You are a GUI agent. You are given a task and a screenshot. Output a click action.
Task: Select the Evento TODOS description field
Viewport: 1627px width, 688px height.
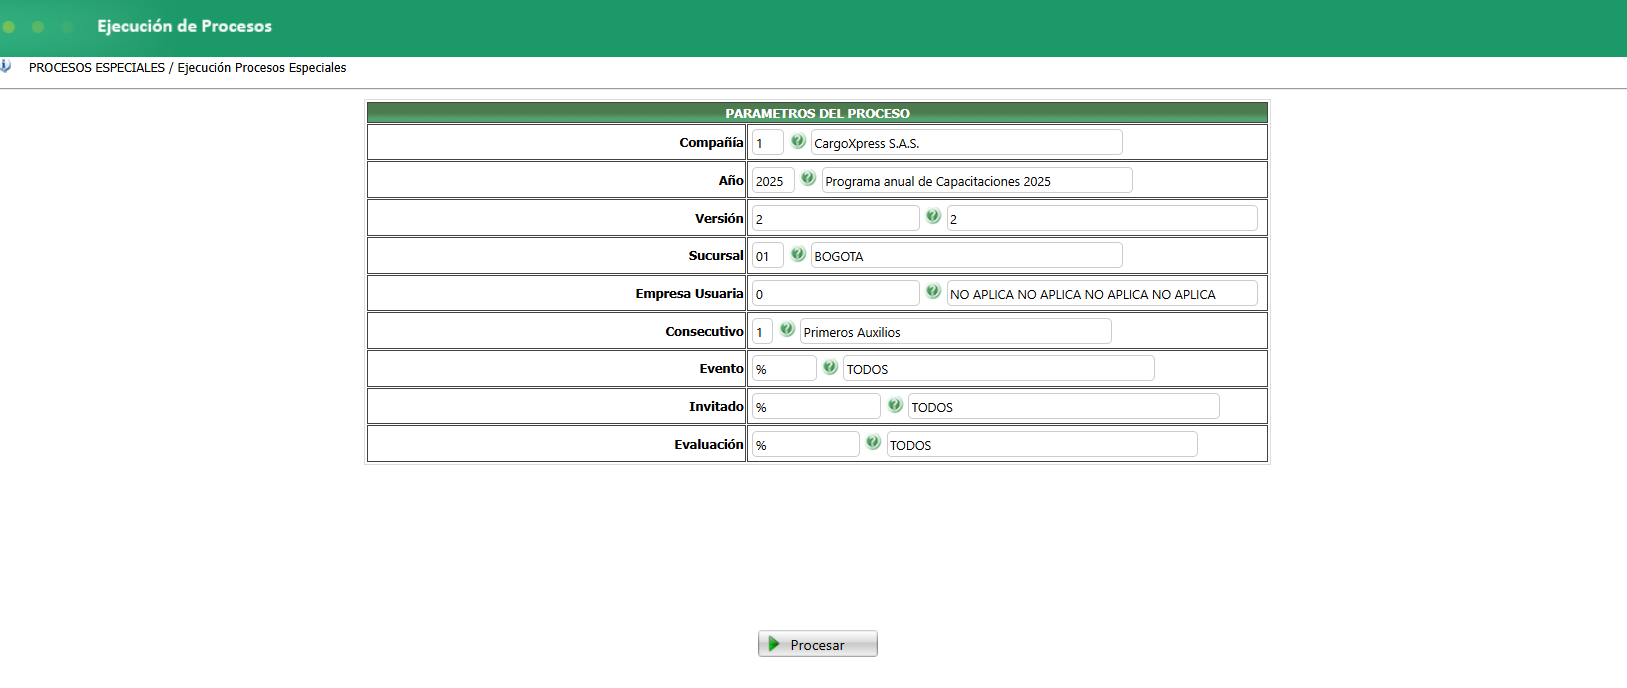click(998, 368)
